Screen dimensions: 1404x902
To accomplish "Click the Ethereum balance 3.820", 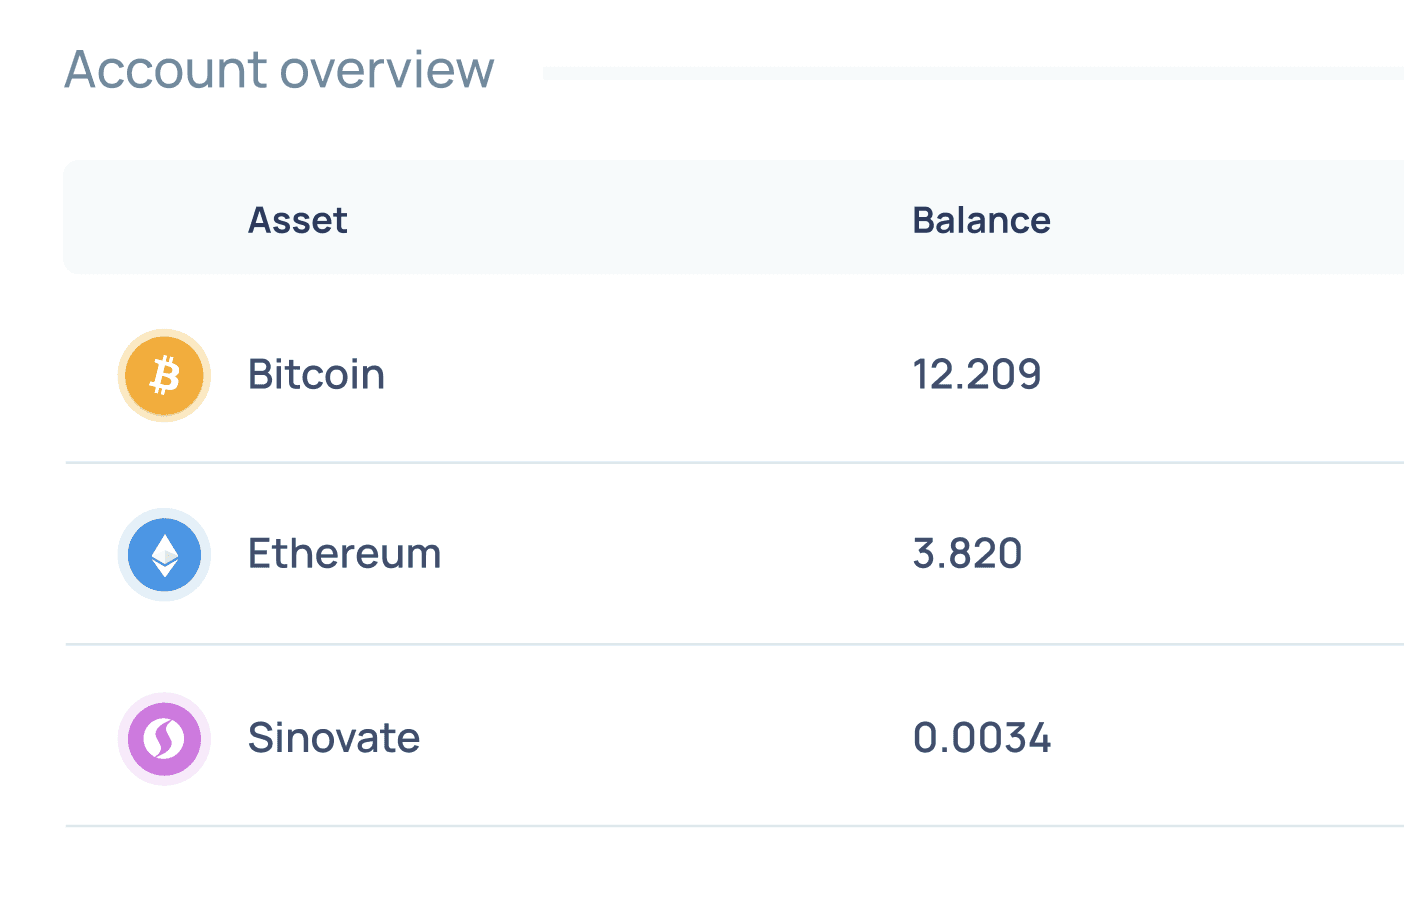I will click(967, 554).
